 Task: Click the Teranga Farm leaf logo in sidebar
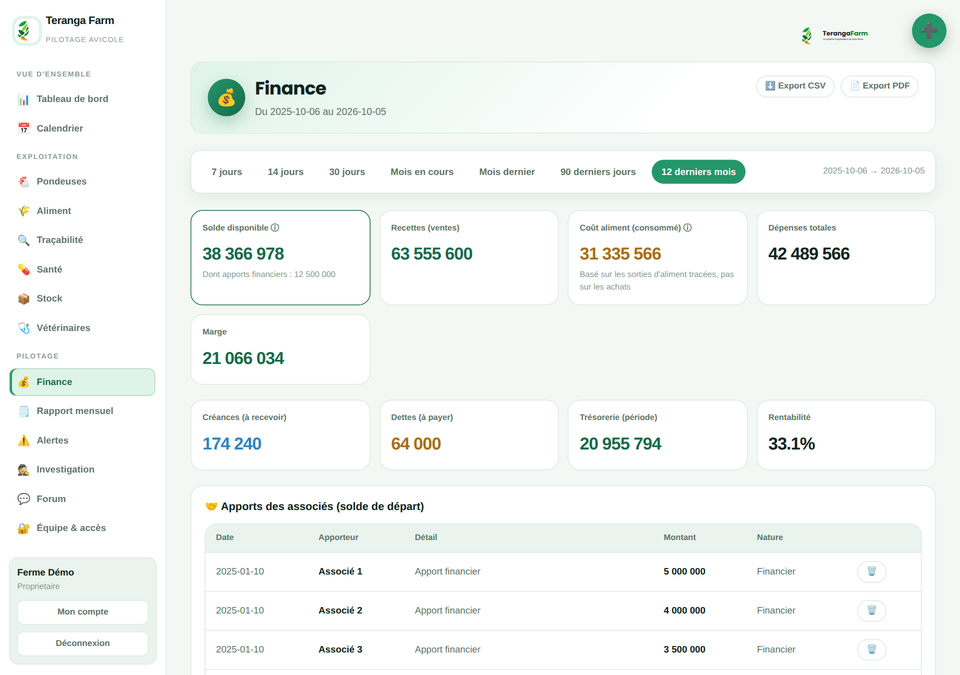26,30
